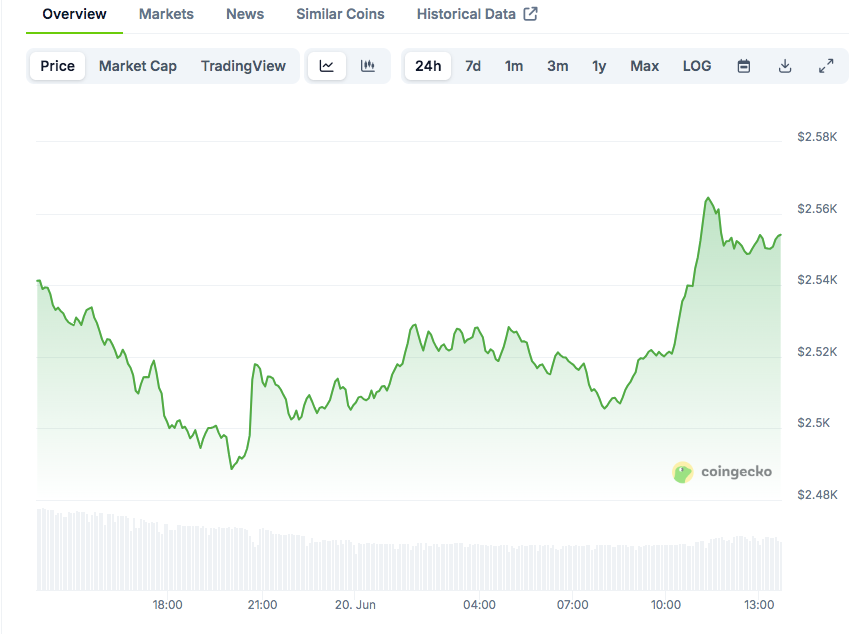The image size is (862, 634).
Task: Select the 24h time range
Action: pyautogui.click(x=428, y=66)
